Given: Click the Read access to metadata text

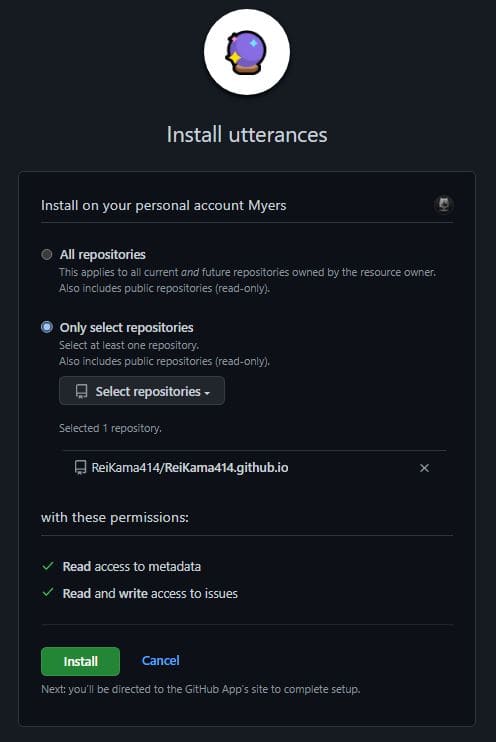Looking at the screenshot, I should [x=132, y=566].
